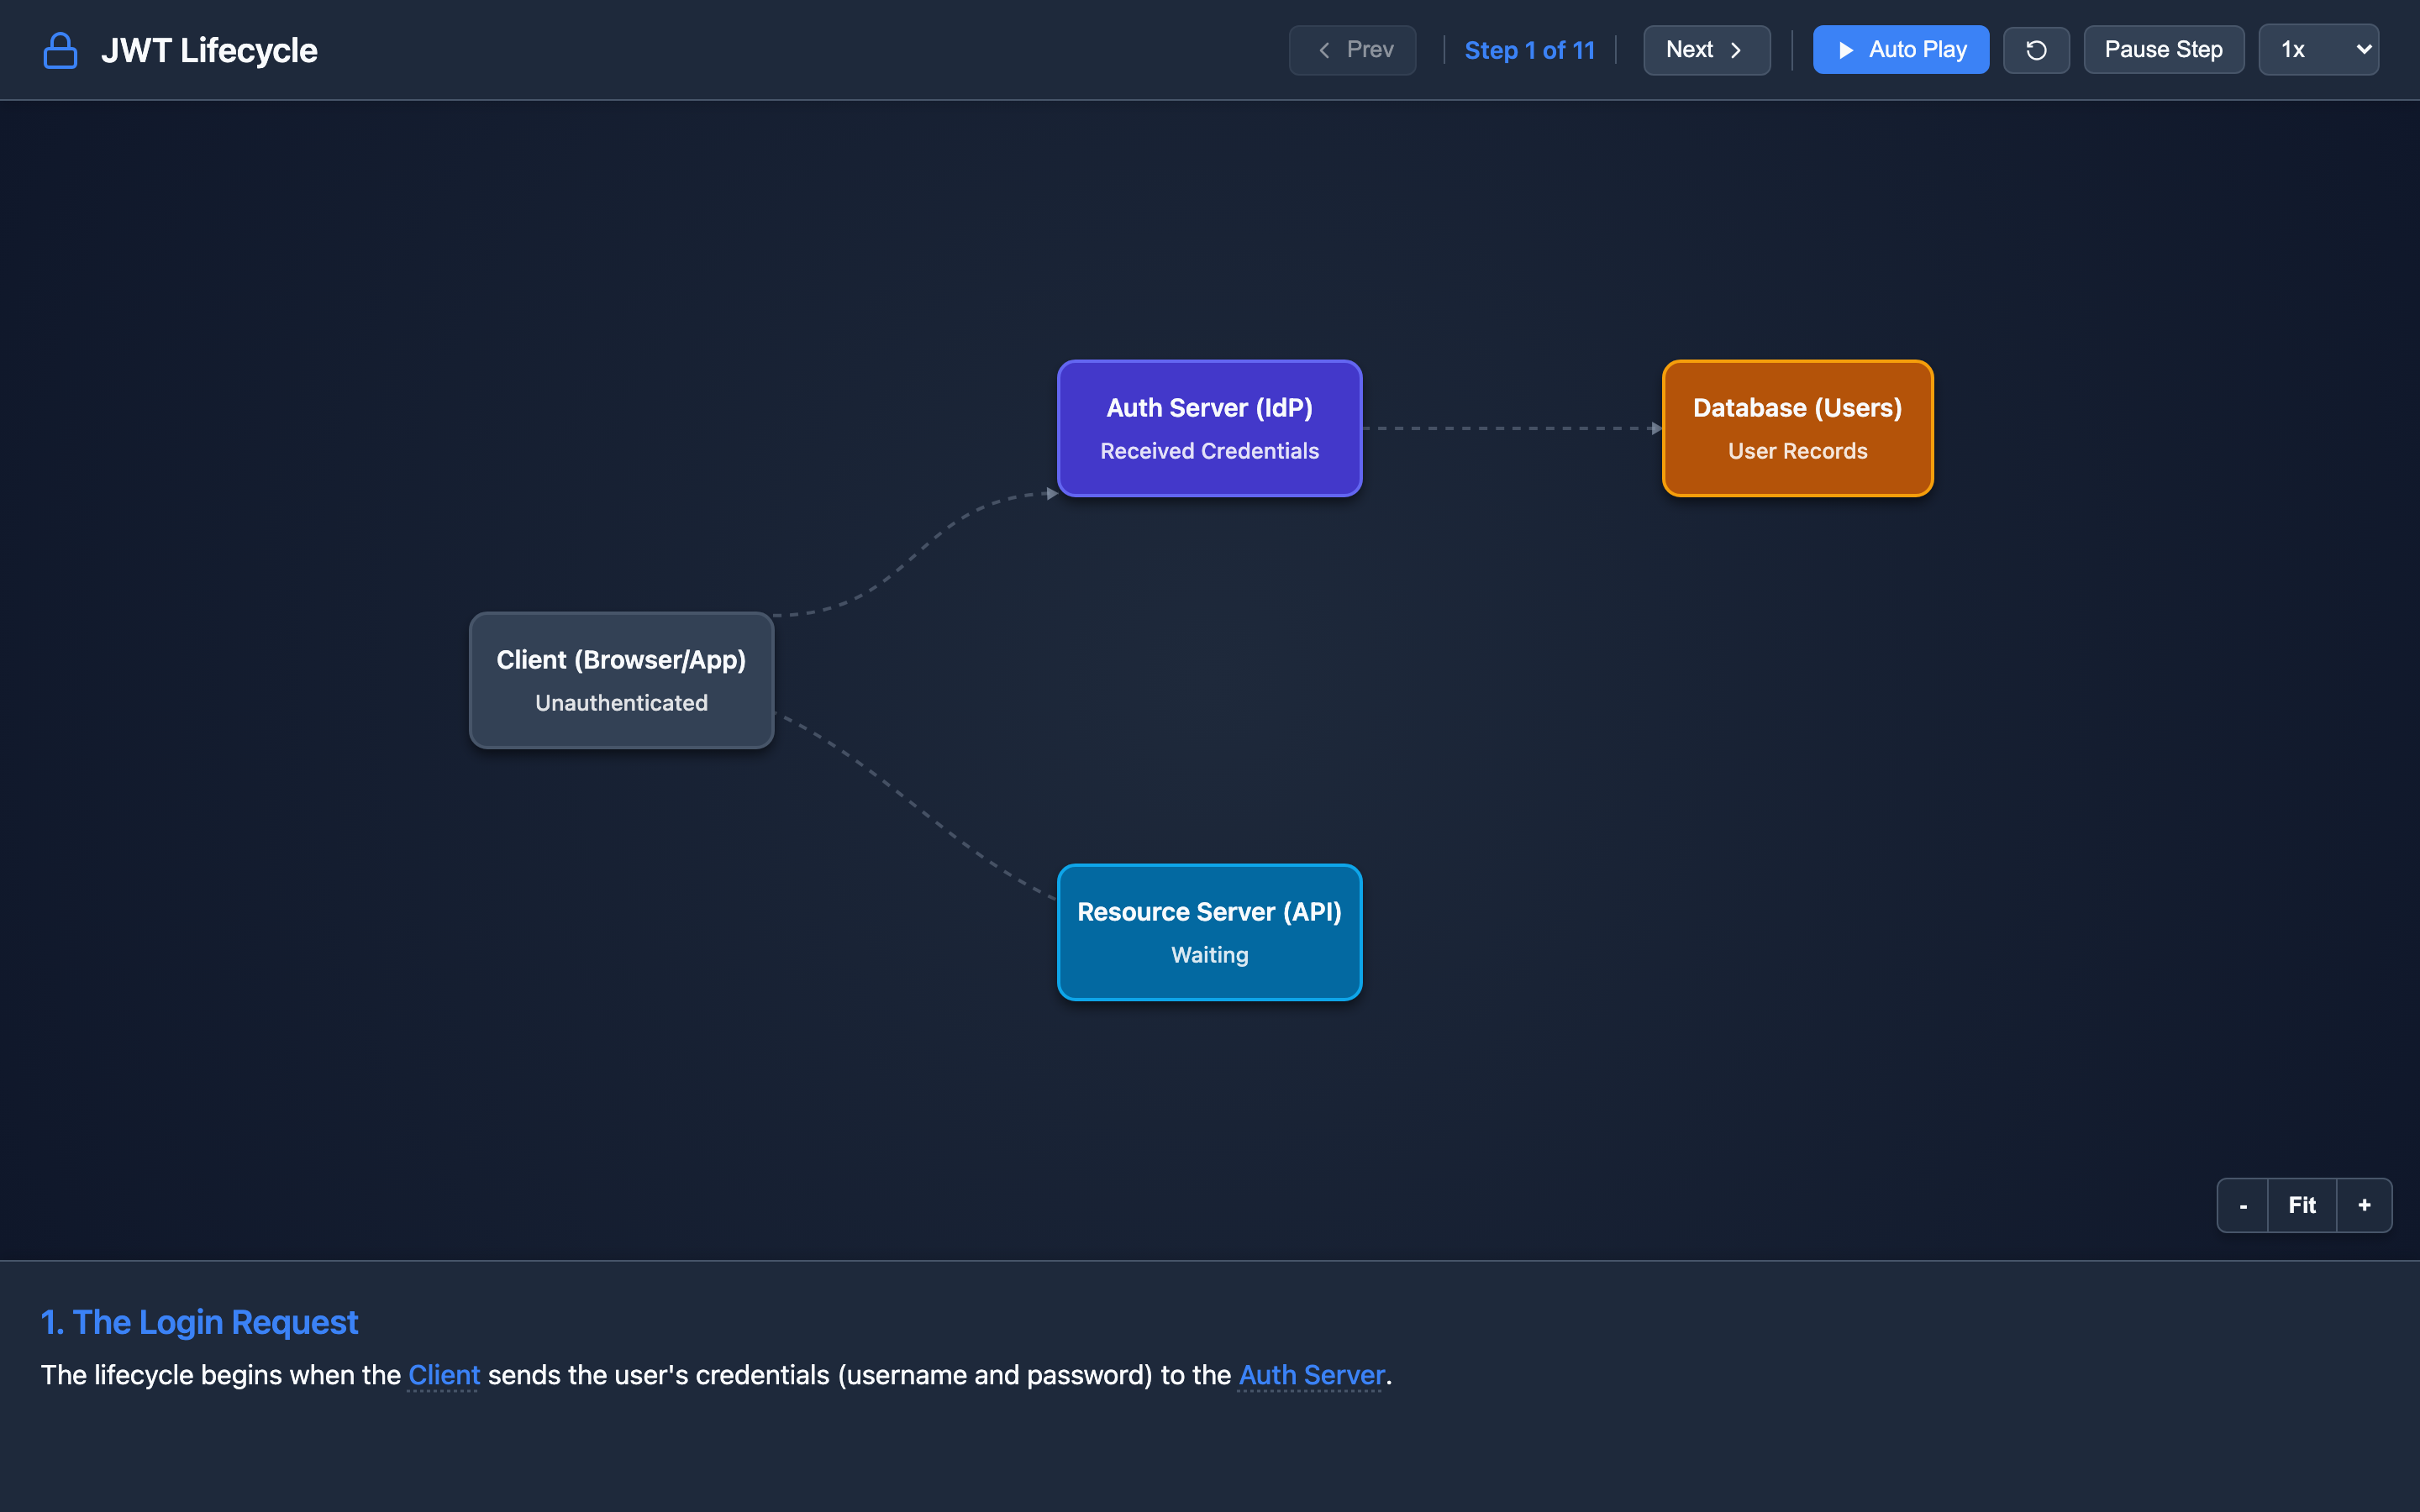Click the Auth Server link in the description
Screen dimensions: 2420x1512
tap(1311, 1375)
